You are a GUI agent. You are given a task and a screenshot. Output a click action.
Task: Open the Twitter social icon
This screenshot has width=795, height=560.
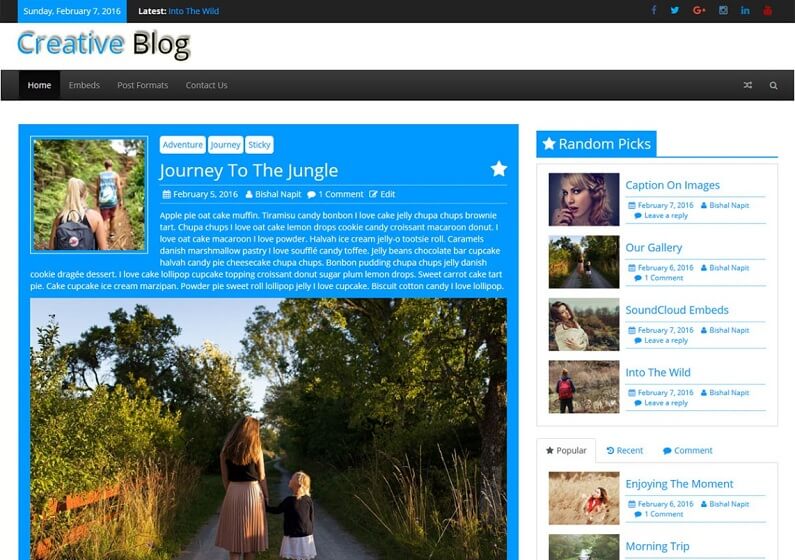[x=675, y=10]
